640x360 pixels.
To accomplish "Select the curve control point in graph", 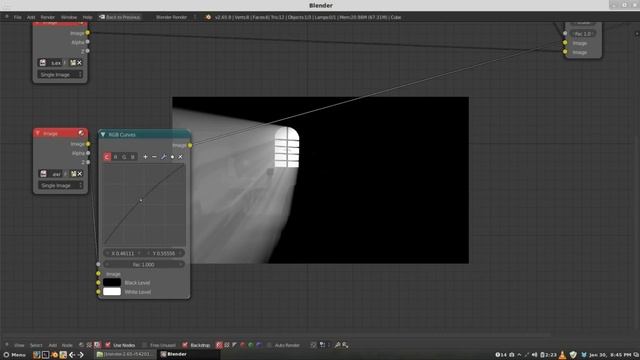I will click(141, 200).
